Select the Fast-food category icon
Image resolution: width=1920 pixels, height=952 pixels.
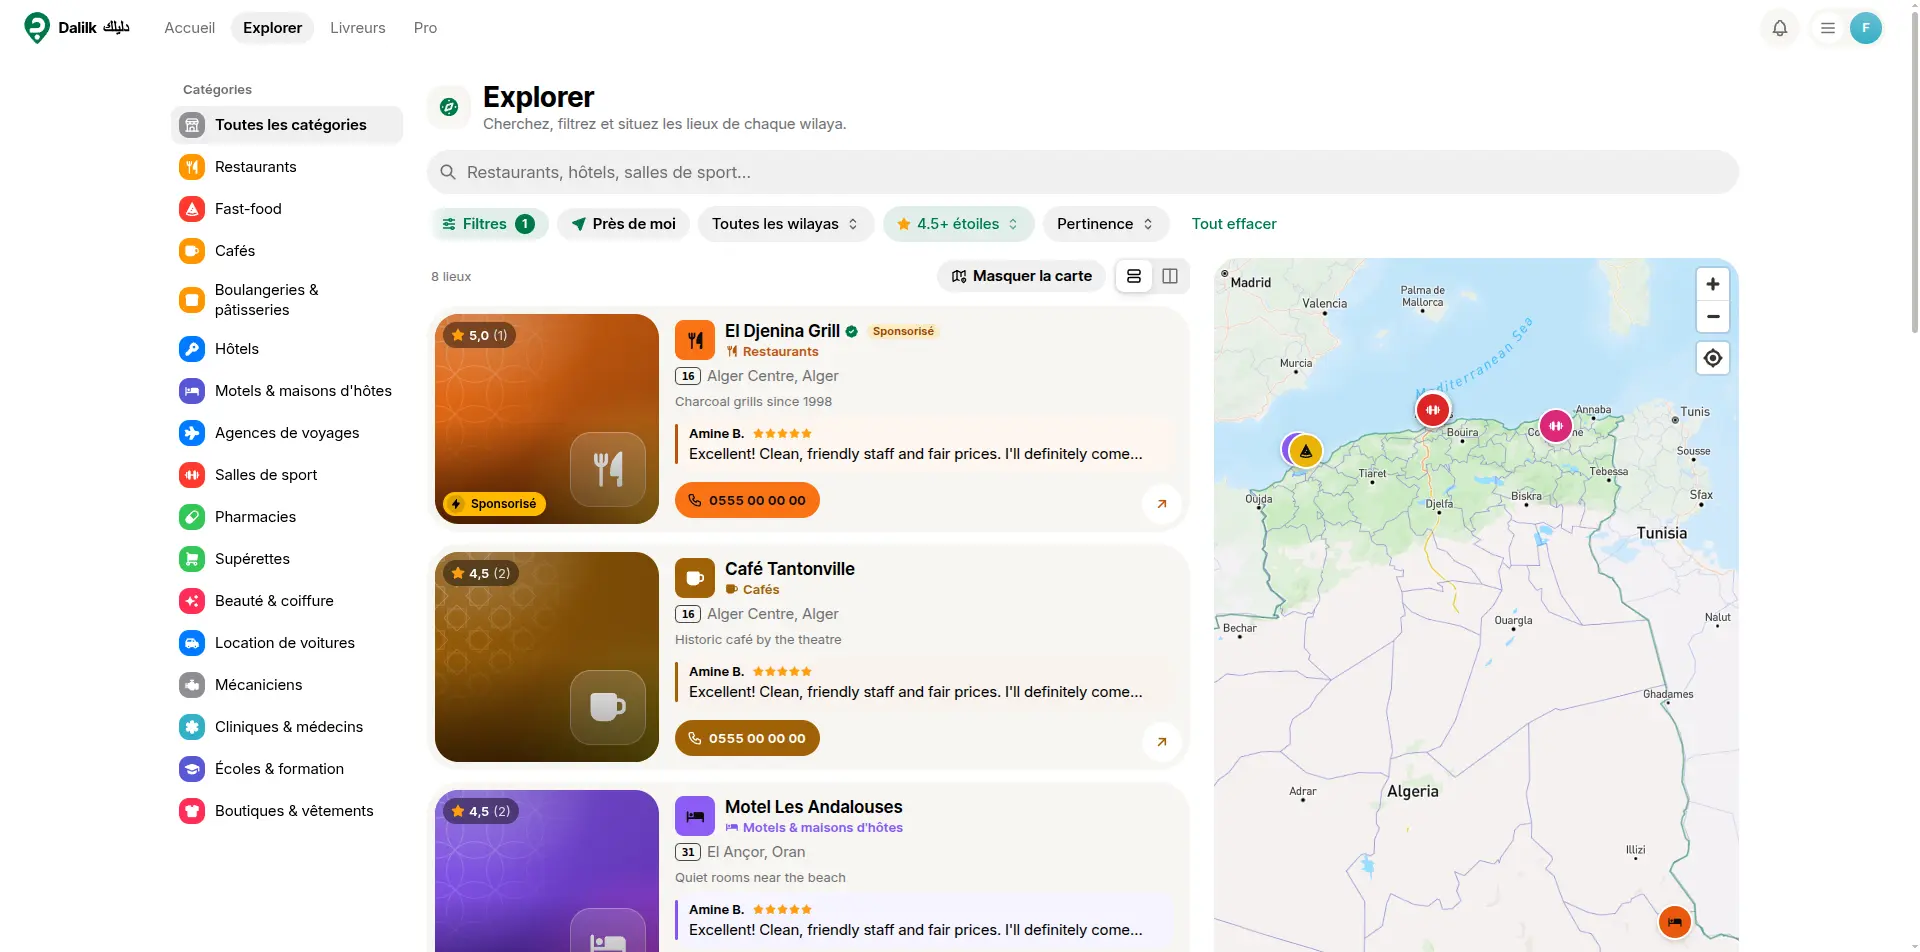tap(192, 209)
